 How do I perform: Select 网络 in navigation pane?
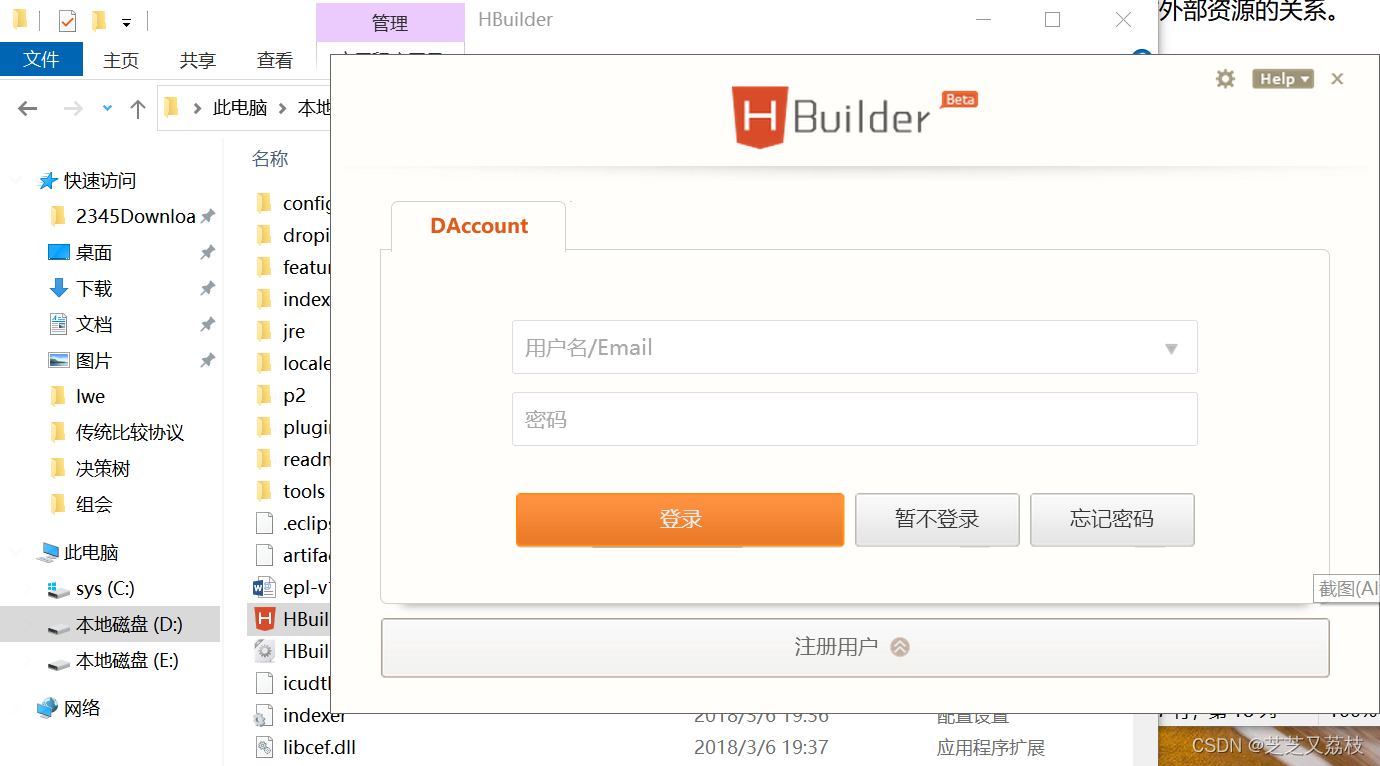pos(82,709)
